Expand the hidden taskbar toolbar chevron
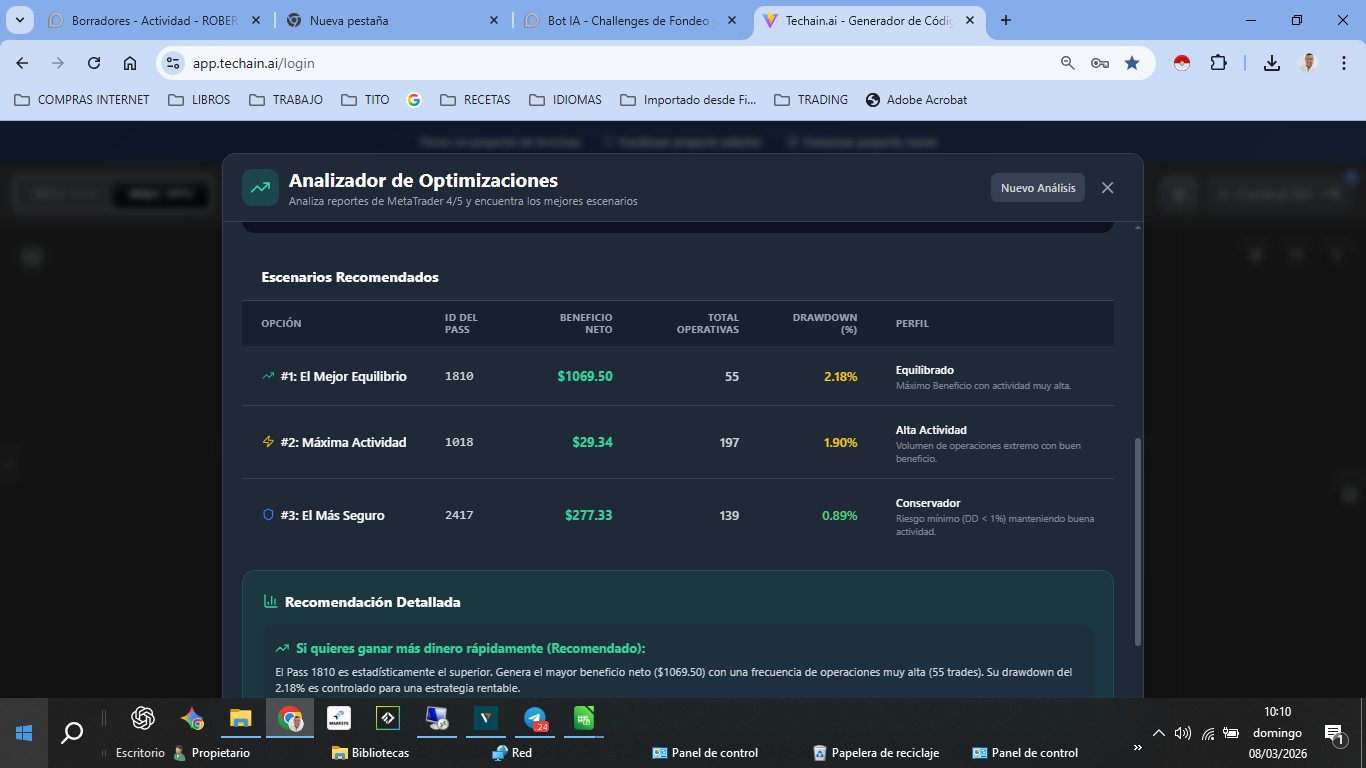Screen dimensions: 1366x768 pyautogui.click(x=1137, y=747)
